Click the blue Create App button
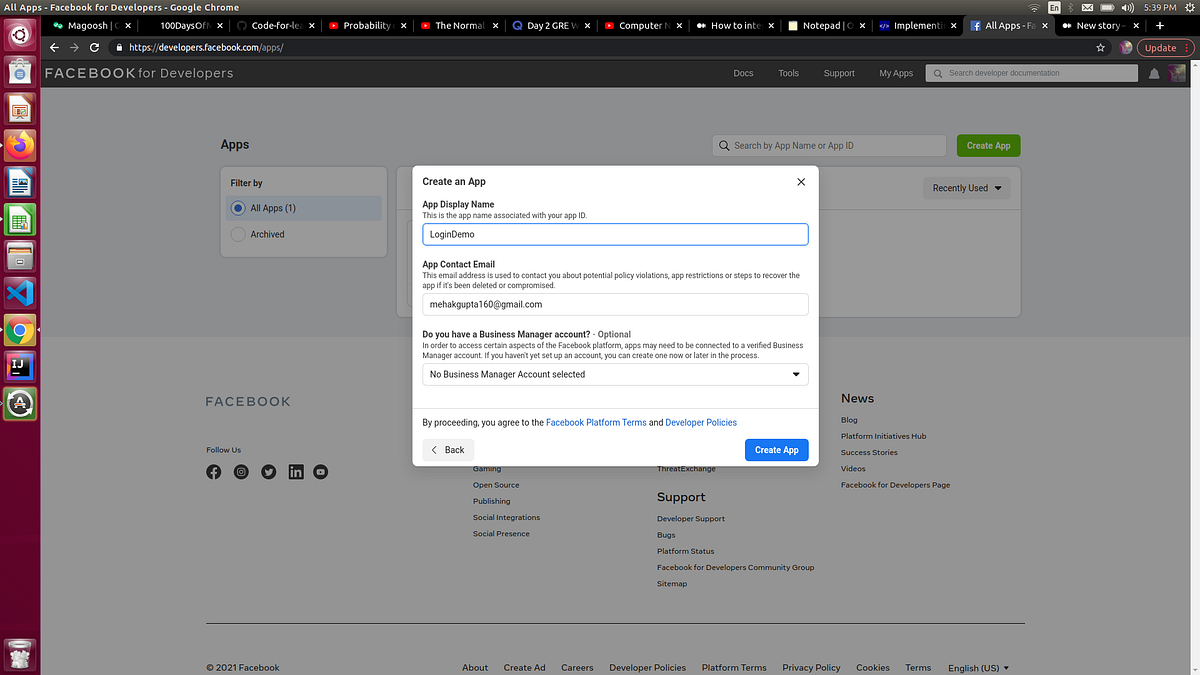The height and width of the screenshot is (675, 1200). click(x=776, y=449)
